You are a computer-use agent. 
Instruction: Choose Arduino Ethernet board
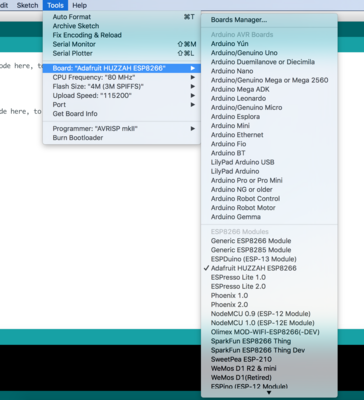pyautogui.click(x=269, y=135)
